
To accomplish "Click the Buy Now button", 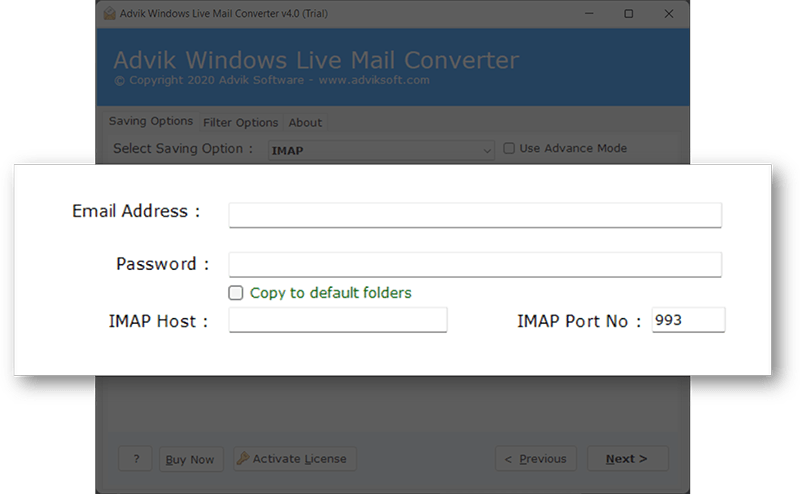I will tap(190, 459).
